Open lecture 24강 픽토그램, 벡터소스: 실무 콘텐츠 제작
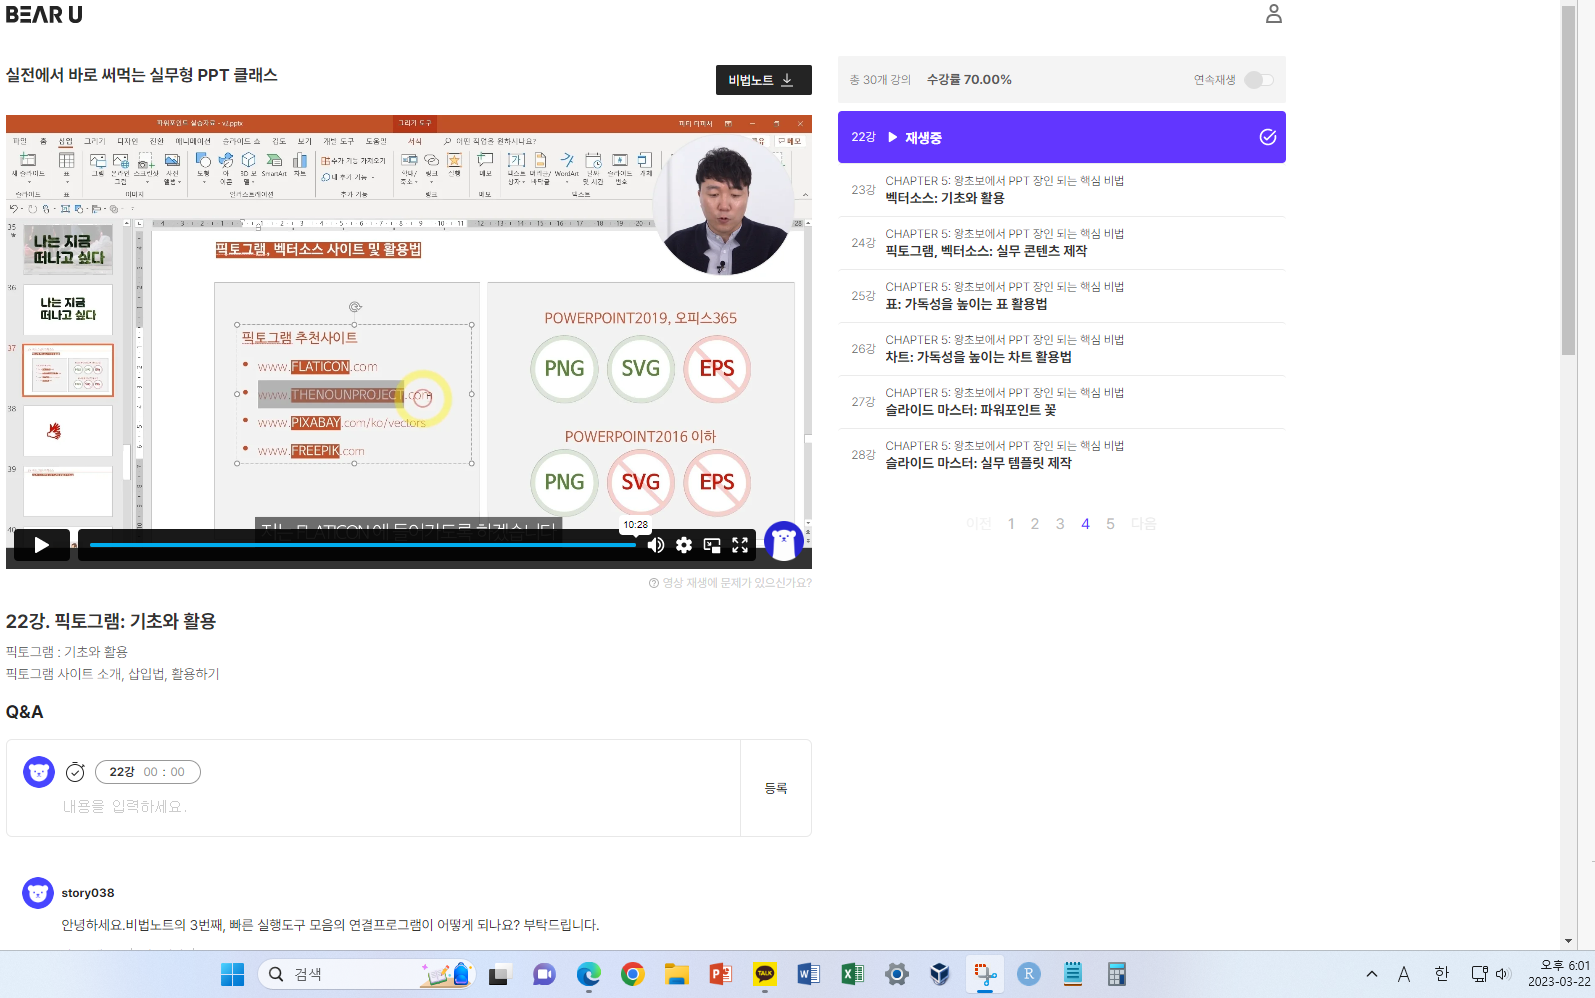1595x998 pixels. (x=1061, y=242)
